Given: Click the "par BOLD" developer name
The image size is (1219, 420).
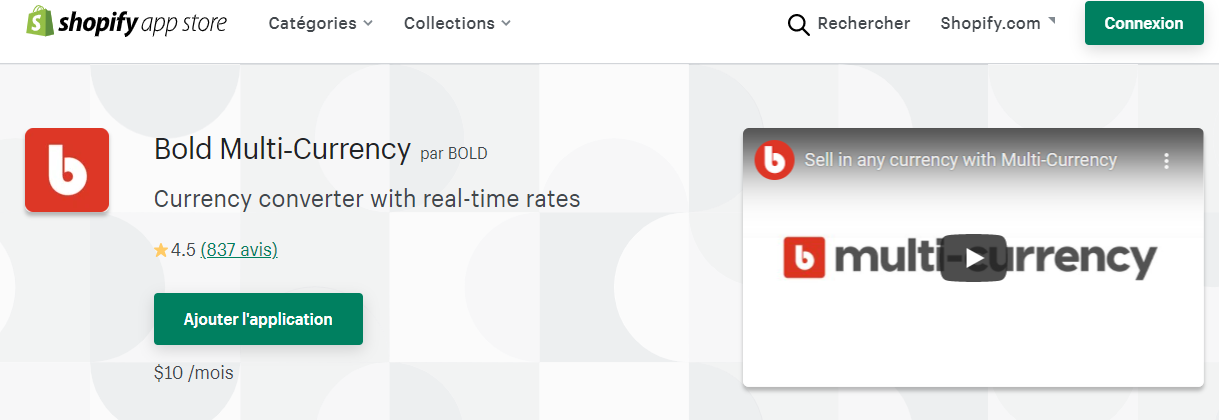Looking at the screenshot, I should coord(454,153).
